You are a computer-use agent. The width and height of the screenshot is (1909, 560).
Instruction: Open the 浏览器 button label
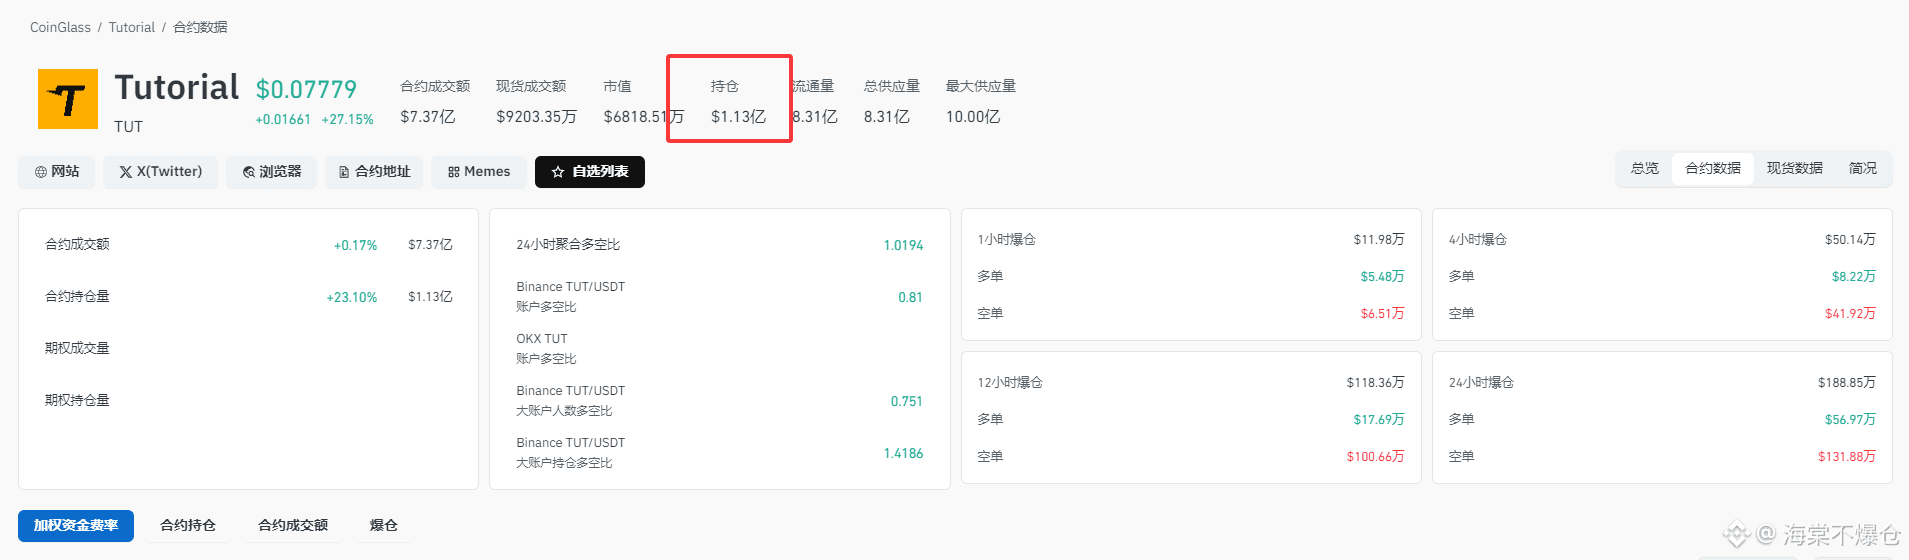pyautogui.click(x=280, y=172)
